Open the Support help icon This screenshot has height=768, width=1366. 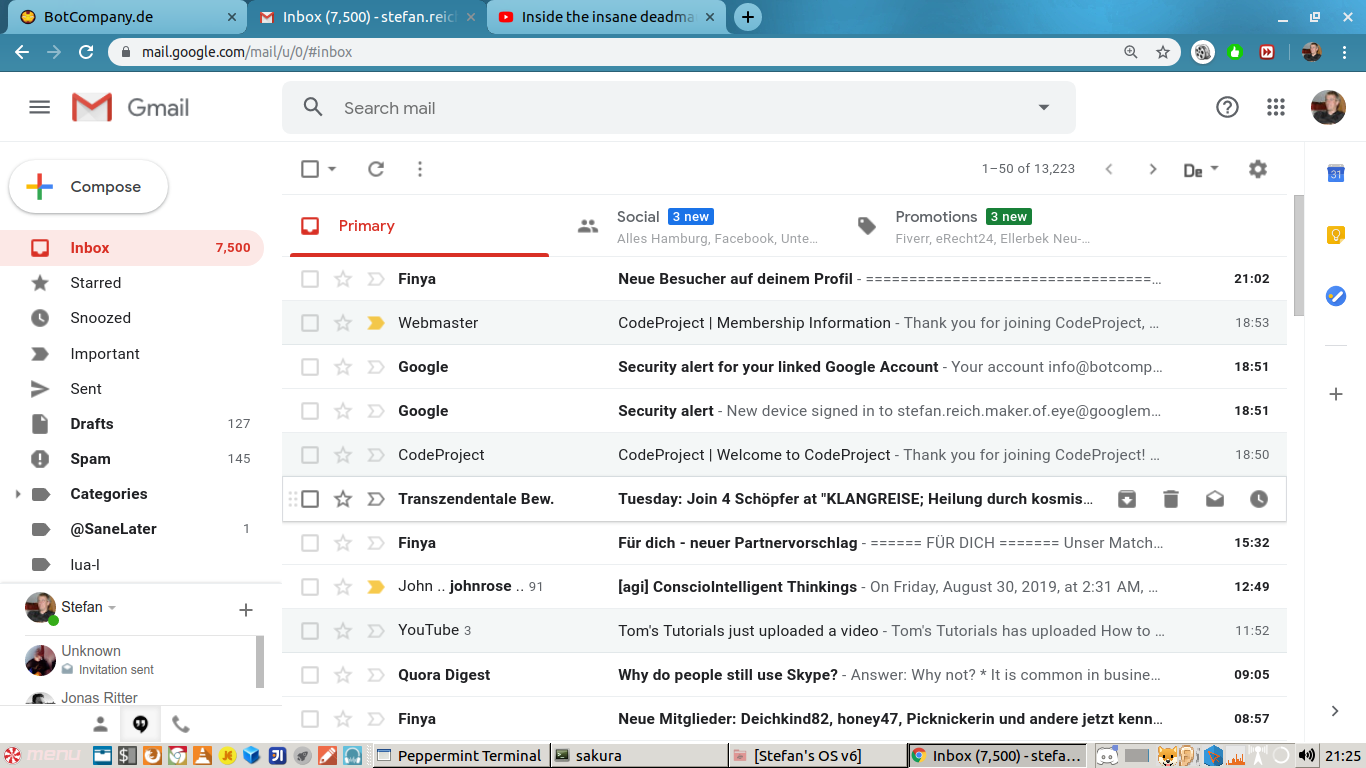coord(1227,108)
